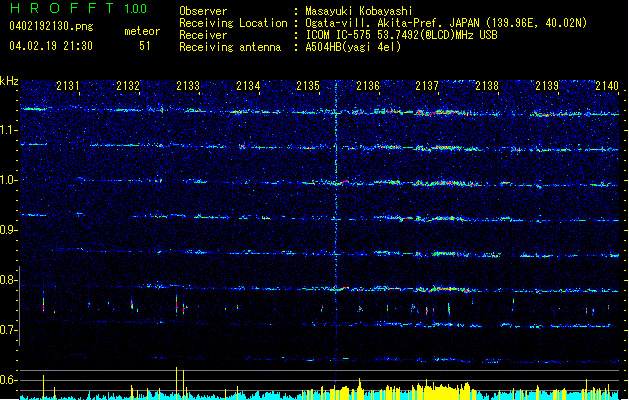Click the 0.6 frequency axis label

click(8, 380)
